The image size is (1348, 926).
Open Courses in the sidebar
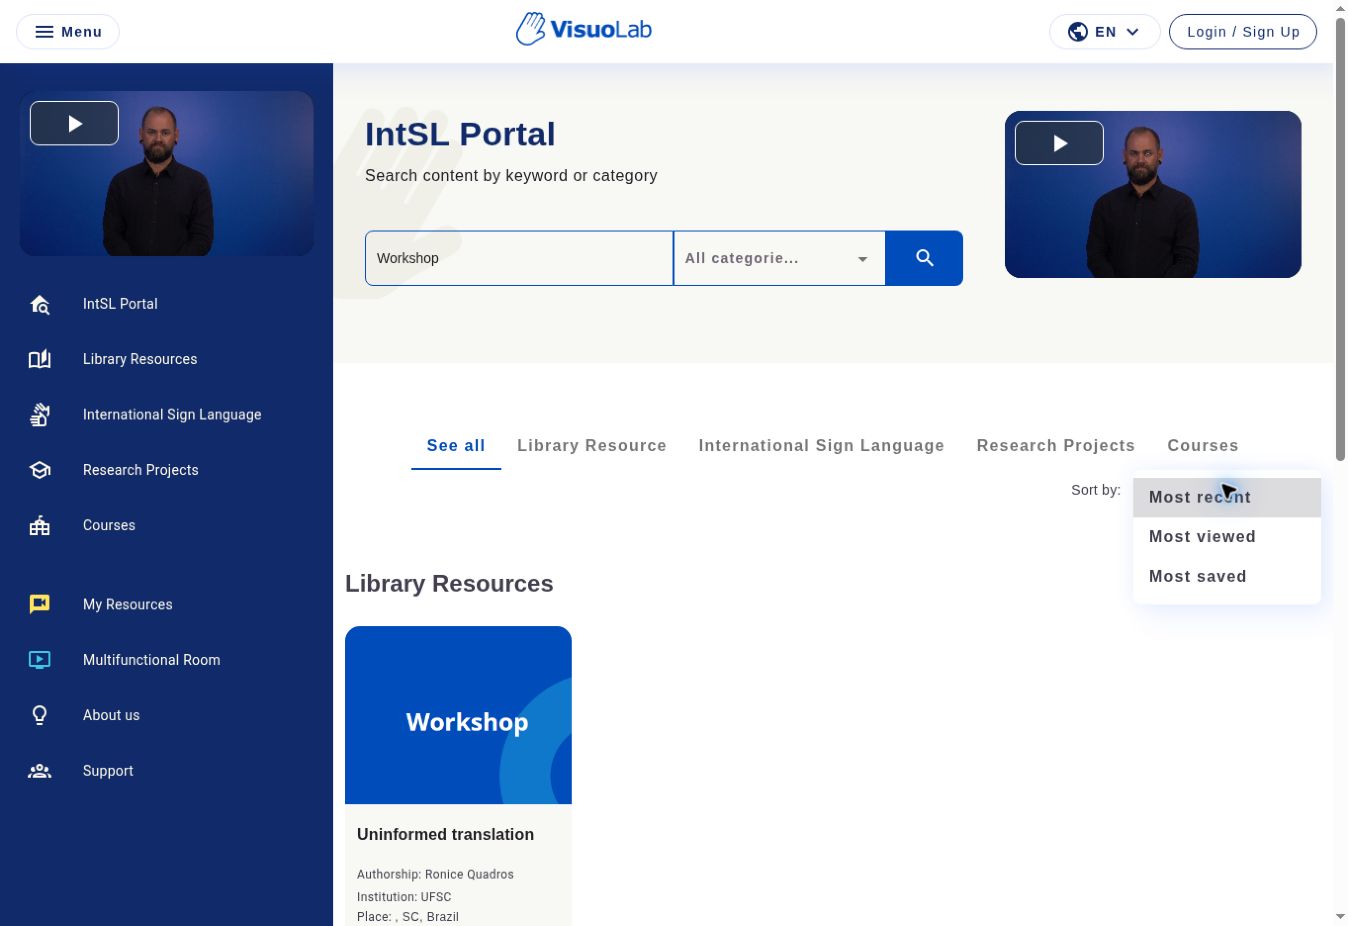(109, 525)
